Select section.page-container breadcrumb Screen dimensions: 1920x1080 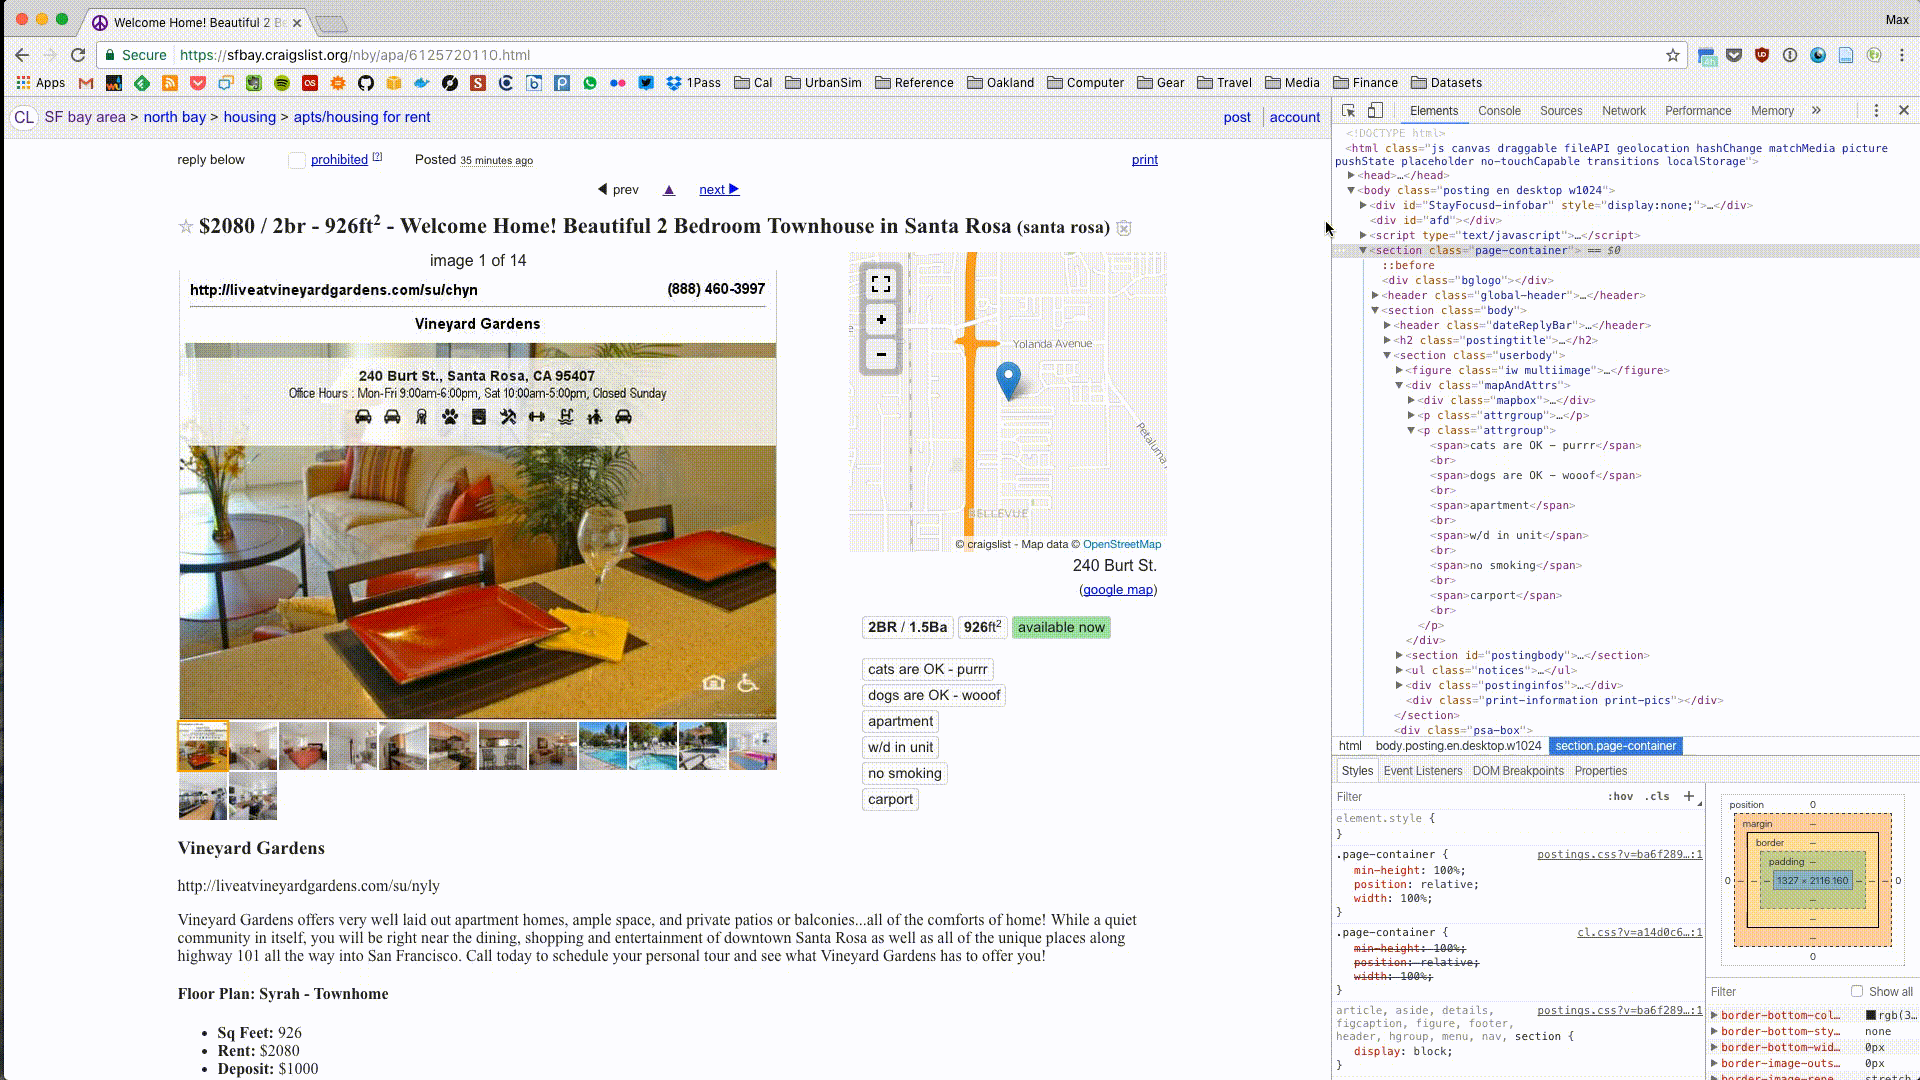pyautogui.click(x=1615, y=746)
